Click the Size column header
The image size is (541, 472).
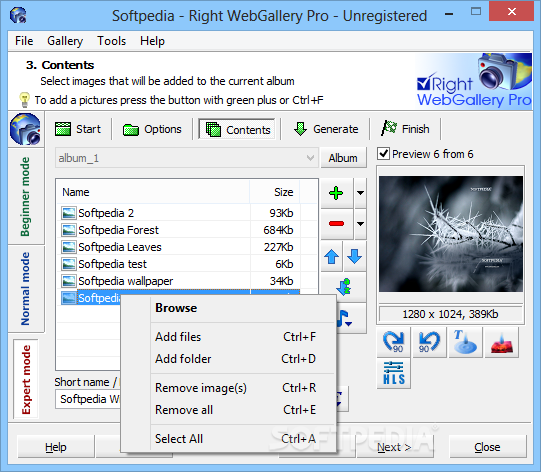click(275, 192)
